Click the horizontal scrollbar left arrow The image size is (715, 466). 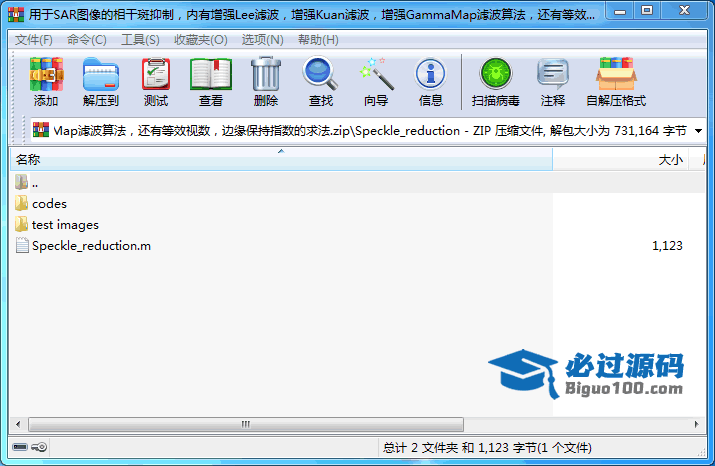18,425
